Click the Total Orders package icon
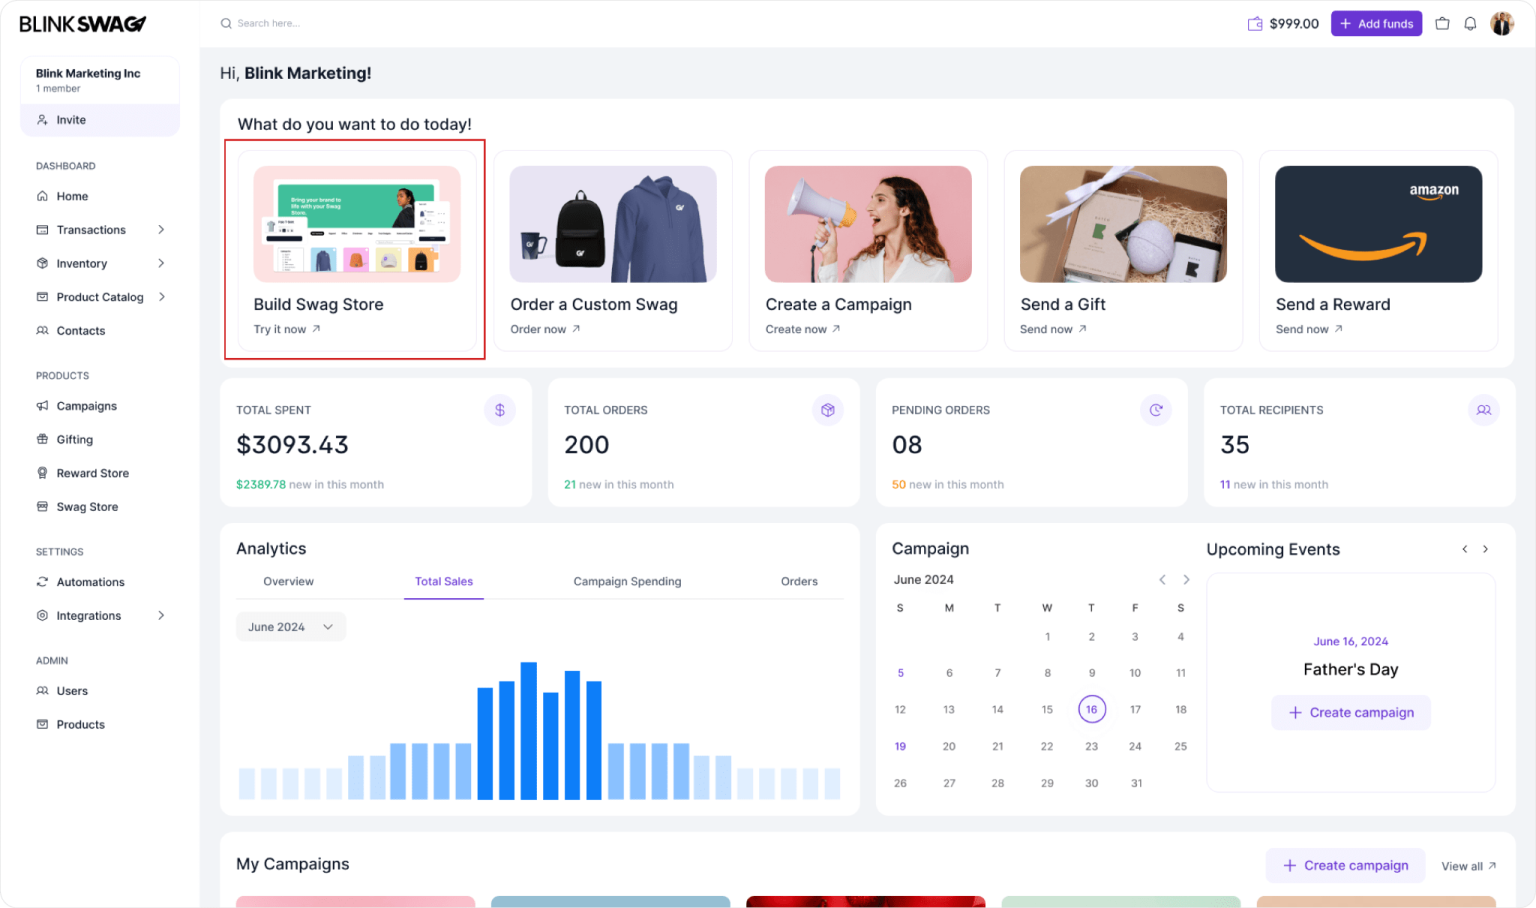Screen dimensions: 1536x908 coord(828,410)
